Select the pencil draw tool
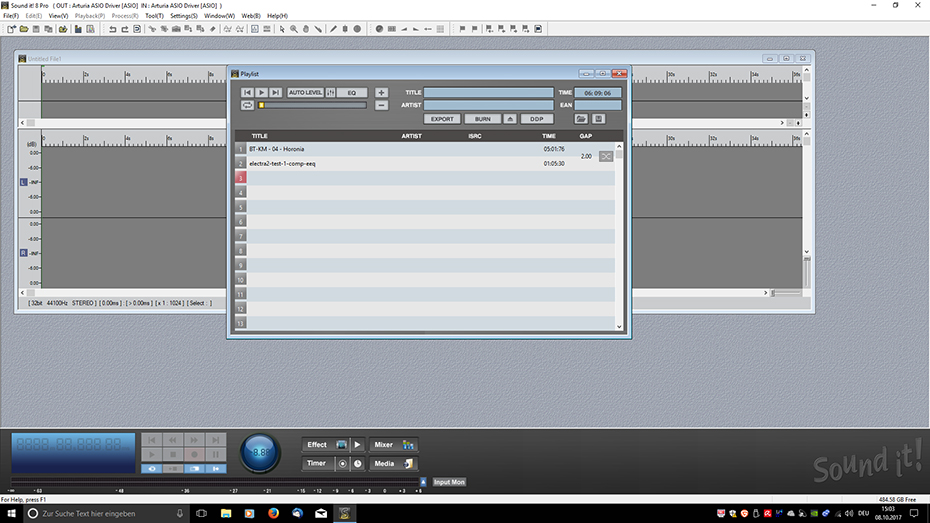 pos(333,28)
